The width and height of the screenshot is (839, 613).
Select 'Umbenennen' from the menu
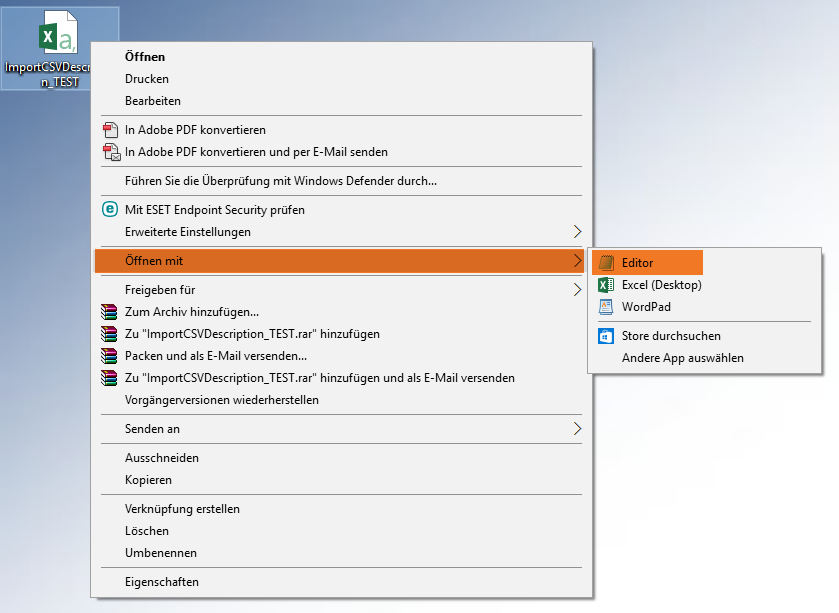342,553
